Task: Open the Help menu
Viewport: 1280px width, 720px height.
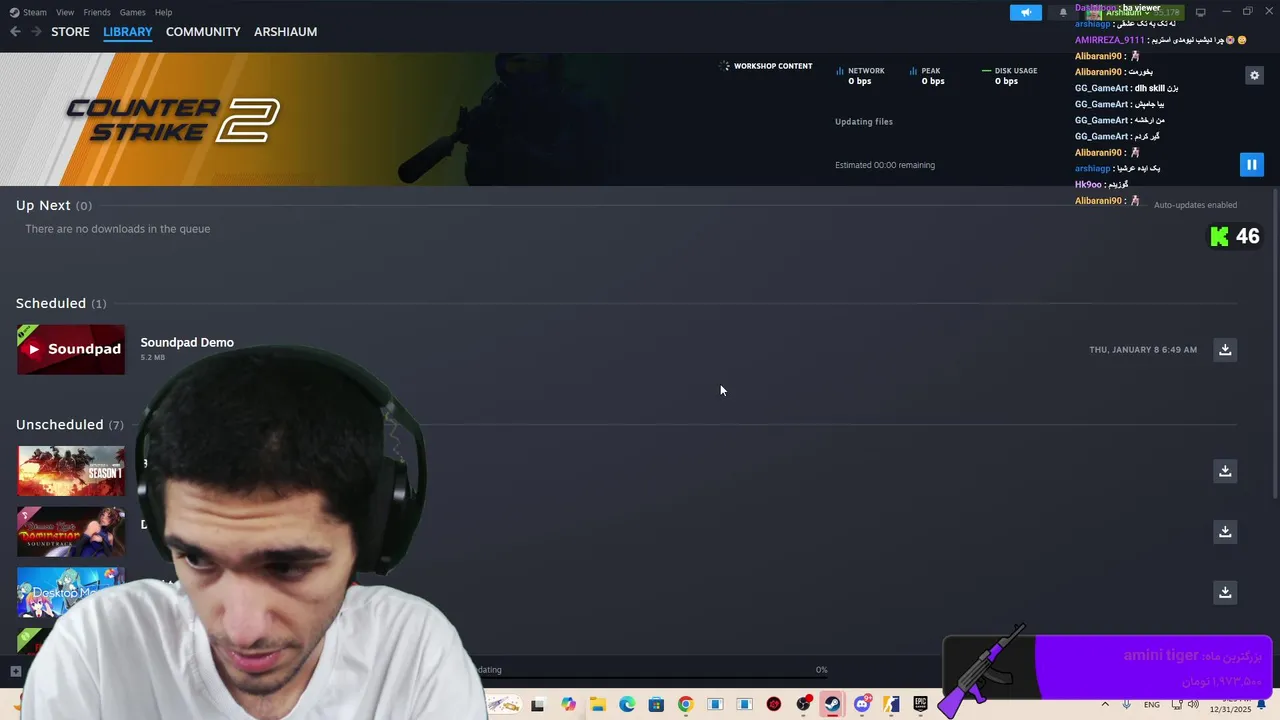Action: point(163,12)
